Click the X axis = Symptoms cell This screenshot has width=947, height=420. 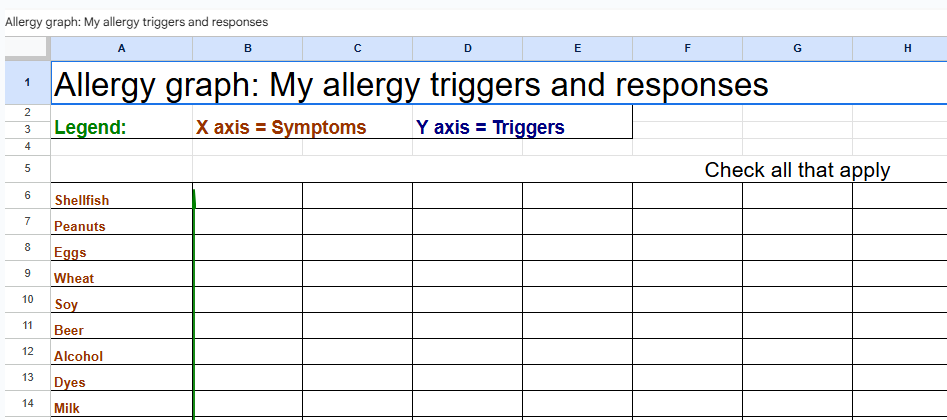coord(281,128)
